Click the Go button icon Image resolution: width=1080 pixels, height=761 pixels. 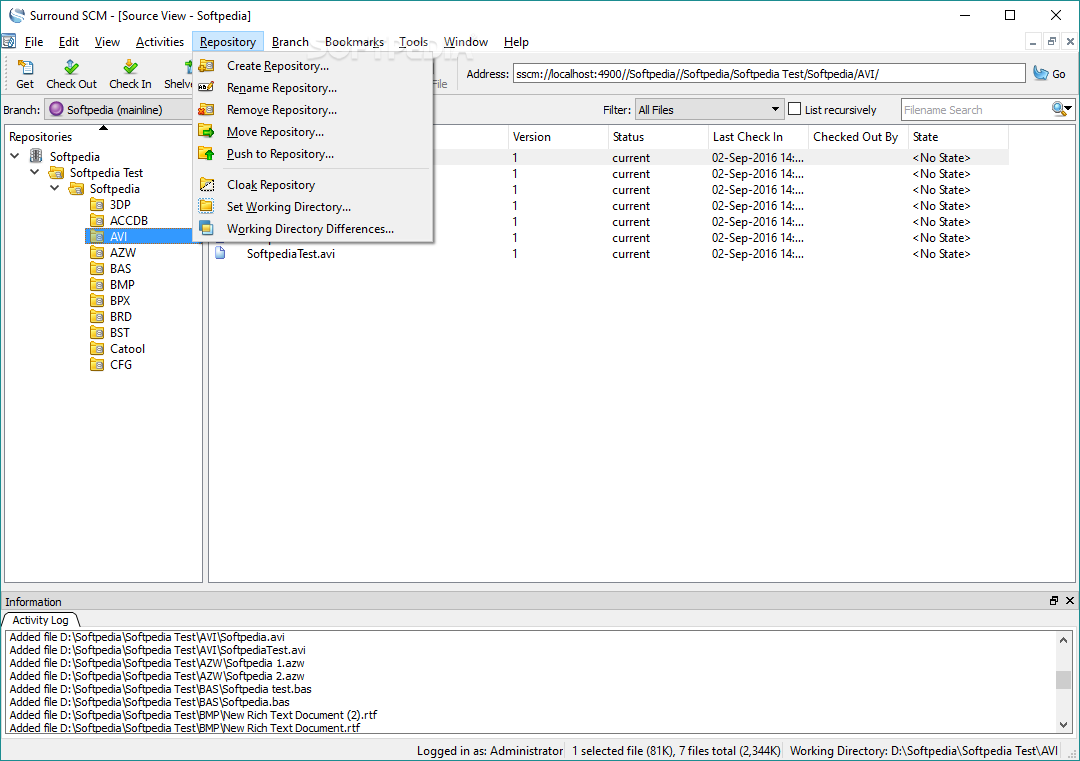tap(1040, 73)
